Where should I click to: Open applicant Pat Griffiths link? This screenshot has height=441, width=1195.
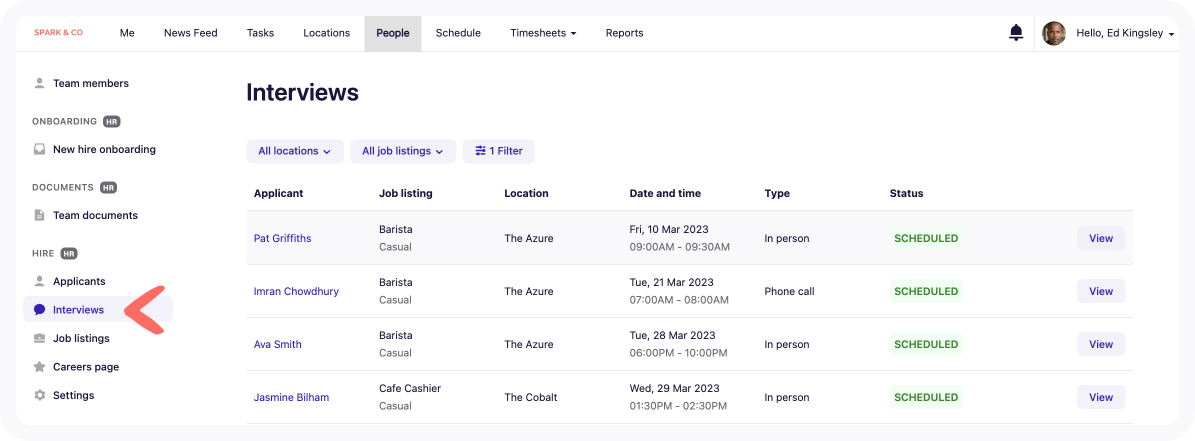point(283,238)
